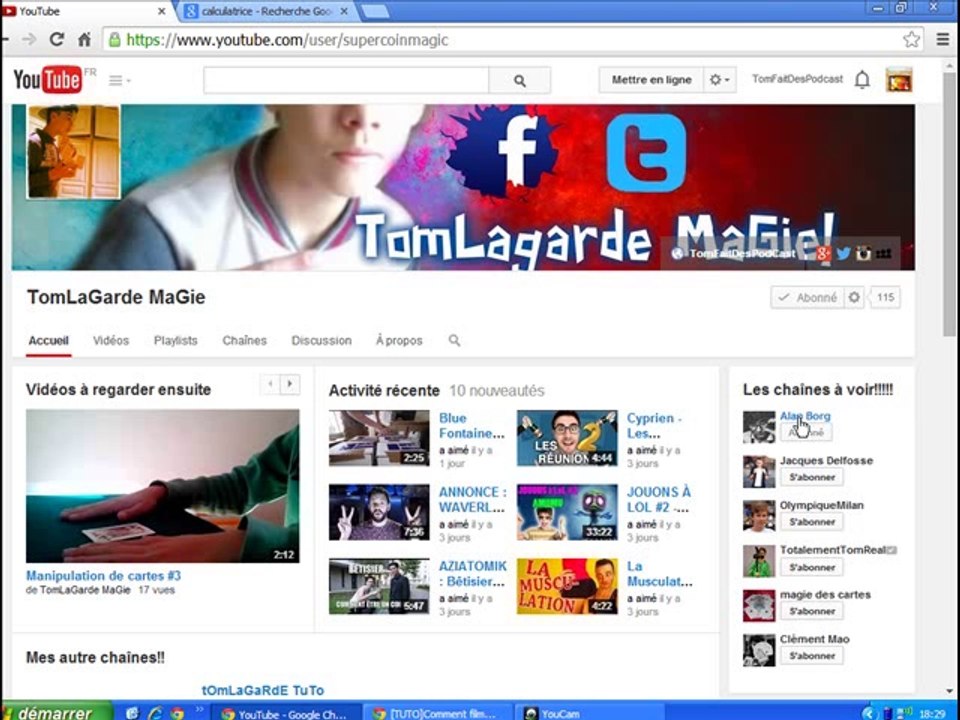Open the Instagram link on banner
This screenshot has width=960, height=720.
pos(863,253)
